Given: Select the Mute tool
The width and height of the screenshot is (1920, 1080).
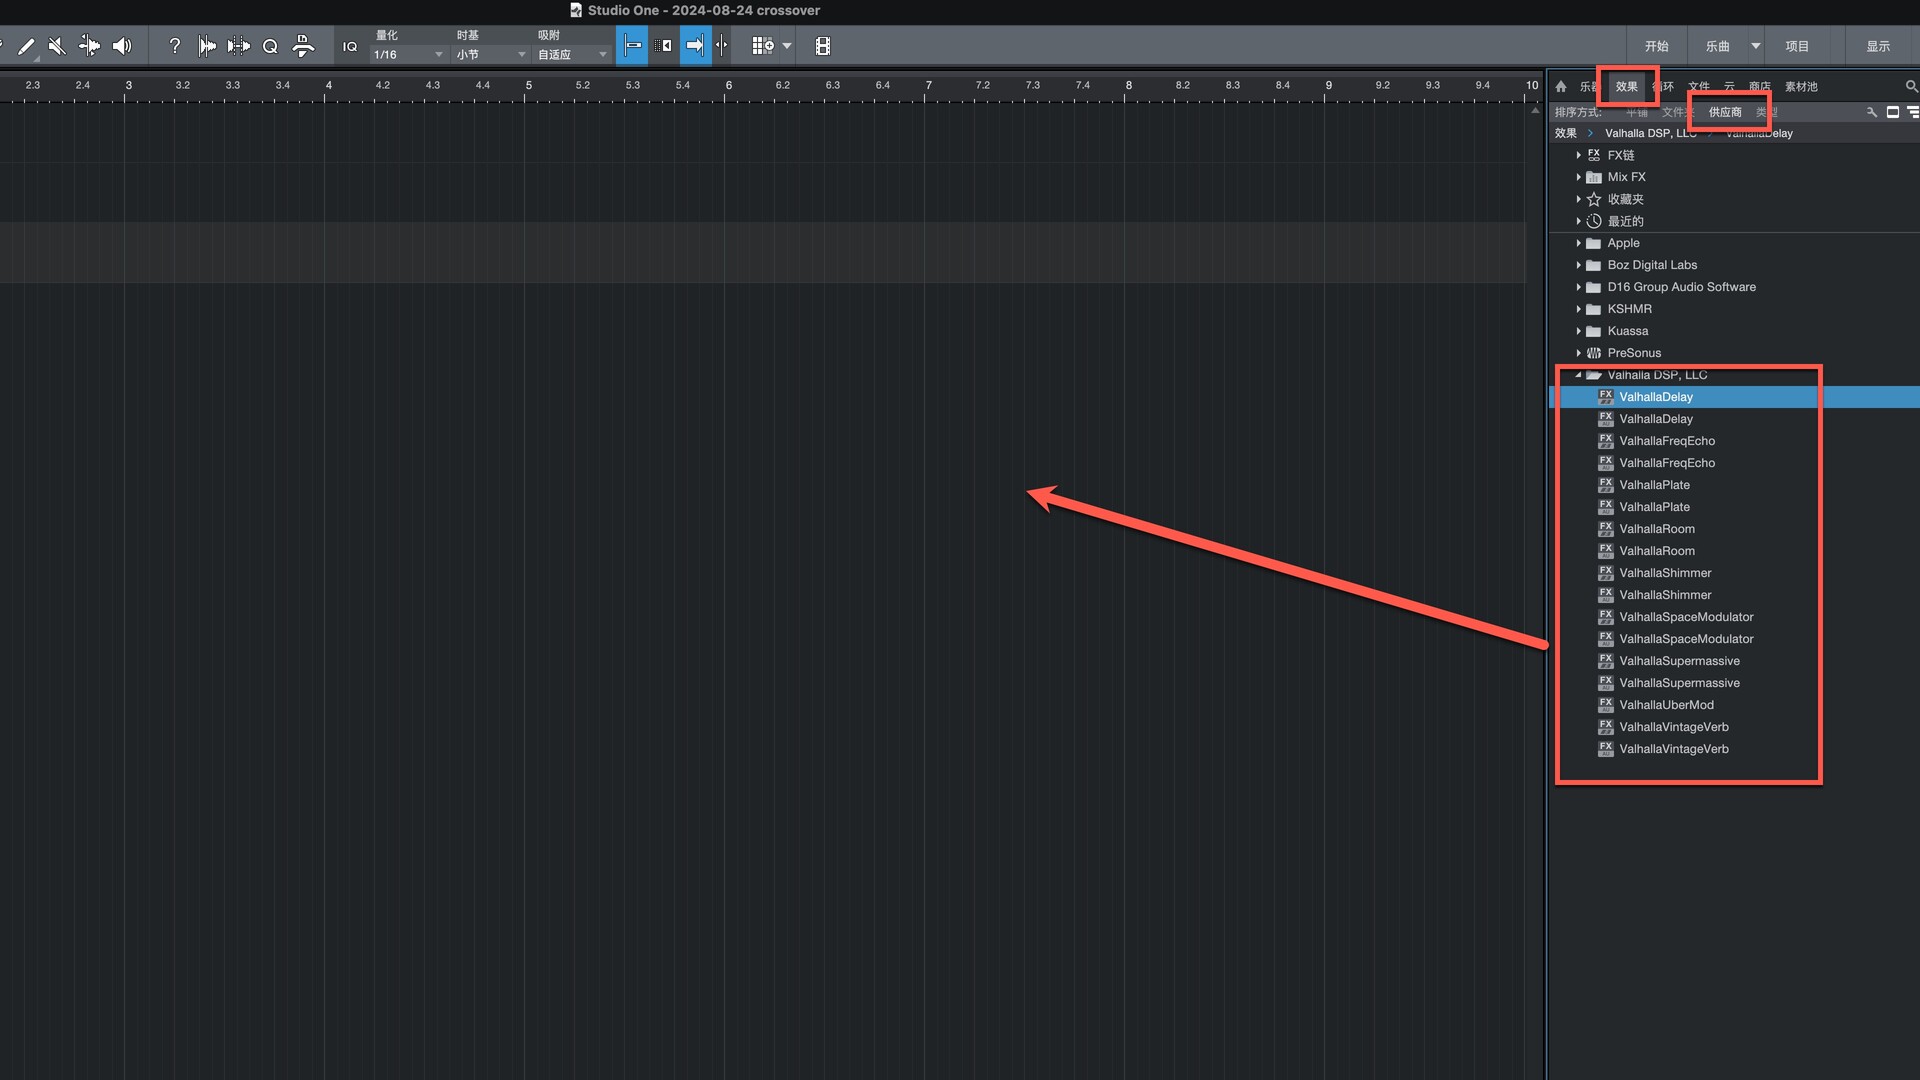Looking at the screenshot, I should pos(57,46).
